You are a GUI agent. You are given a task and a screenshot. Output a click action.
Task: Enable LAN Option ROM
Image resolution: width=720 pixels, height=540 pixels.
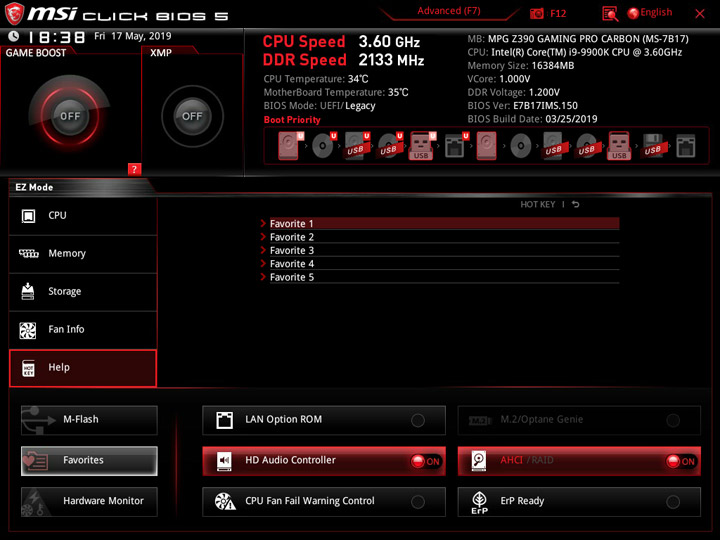324,420
